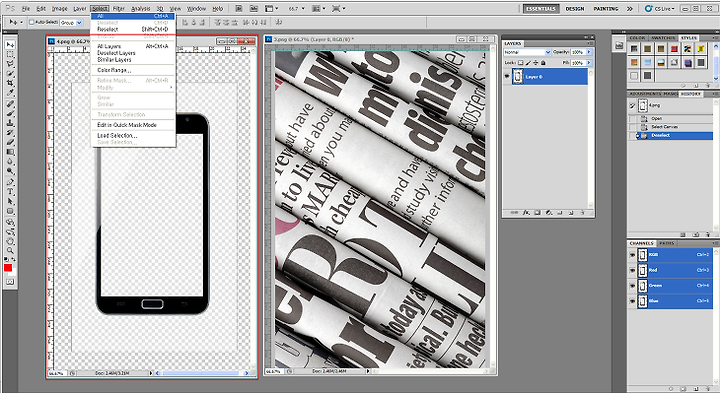Select the Spot Healing Brush tool
720x393 pixels.
click(10, 104)
